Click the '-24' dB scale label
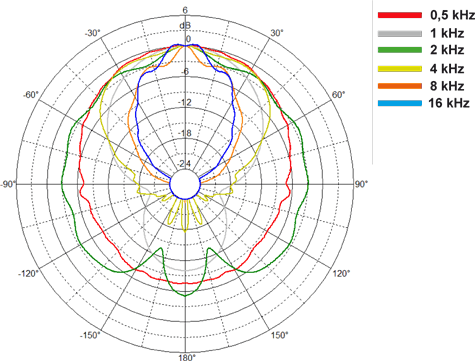The height and width of the screenshot is (361, 475). (185, 164)
